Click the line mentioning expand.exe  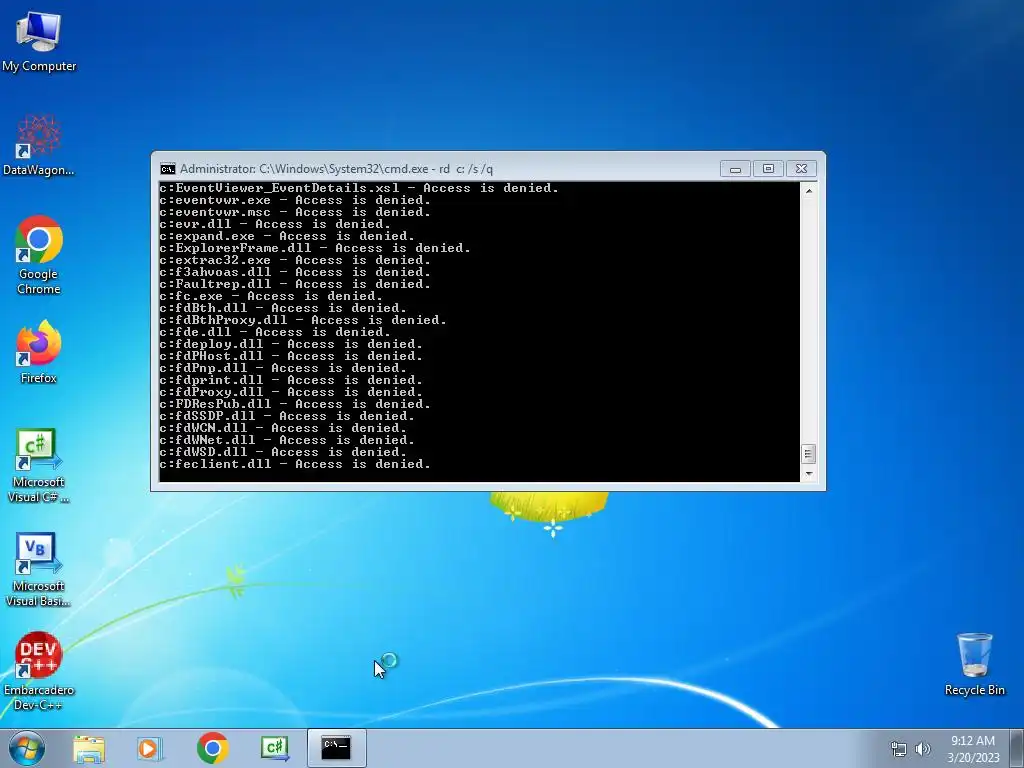pyautogui.click(x=287, y=236)
